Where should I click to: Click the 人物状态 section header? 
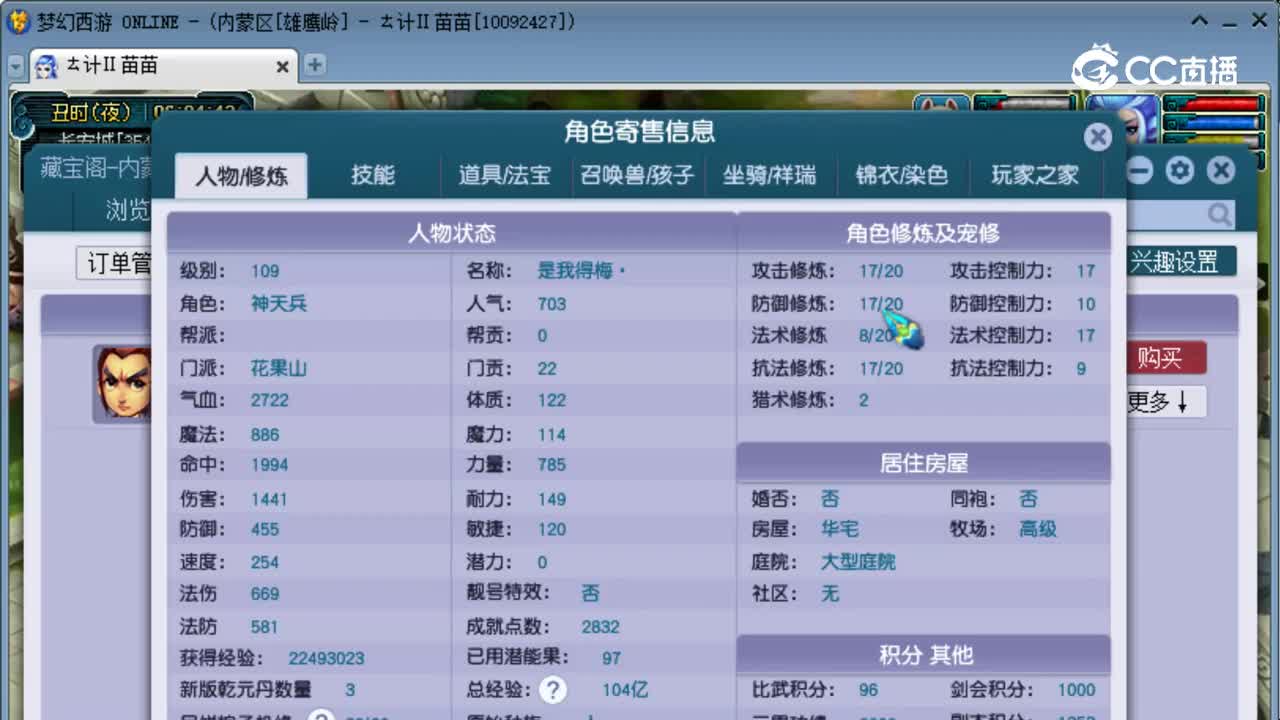(x=451, y=233)
